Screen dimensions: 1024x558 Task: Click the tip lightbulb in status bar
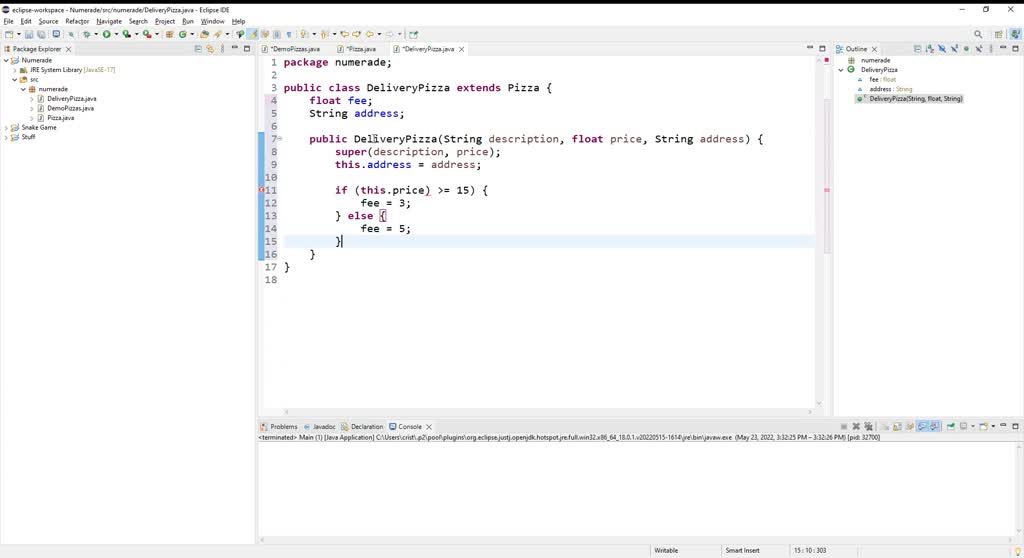1017,551
